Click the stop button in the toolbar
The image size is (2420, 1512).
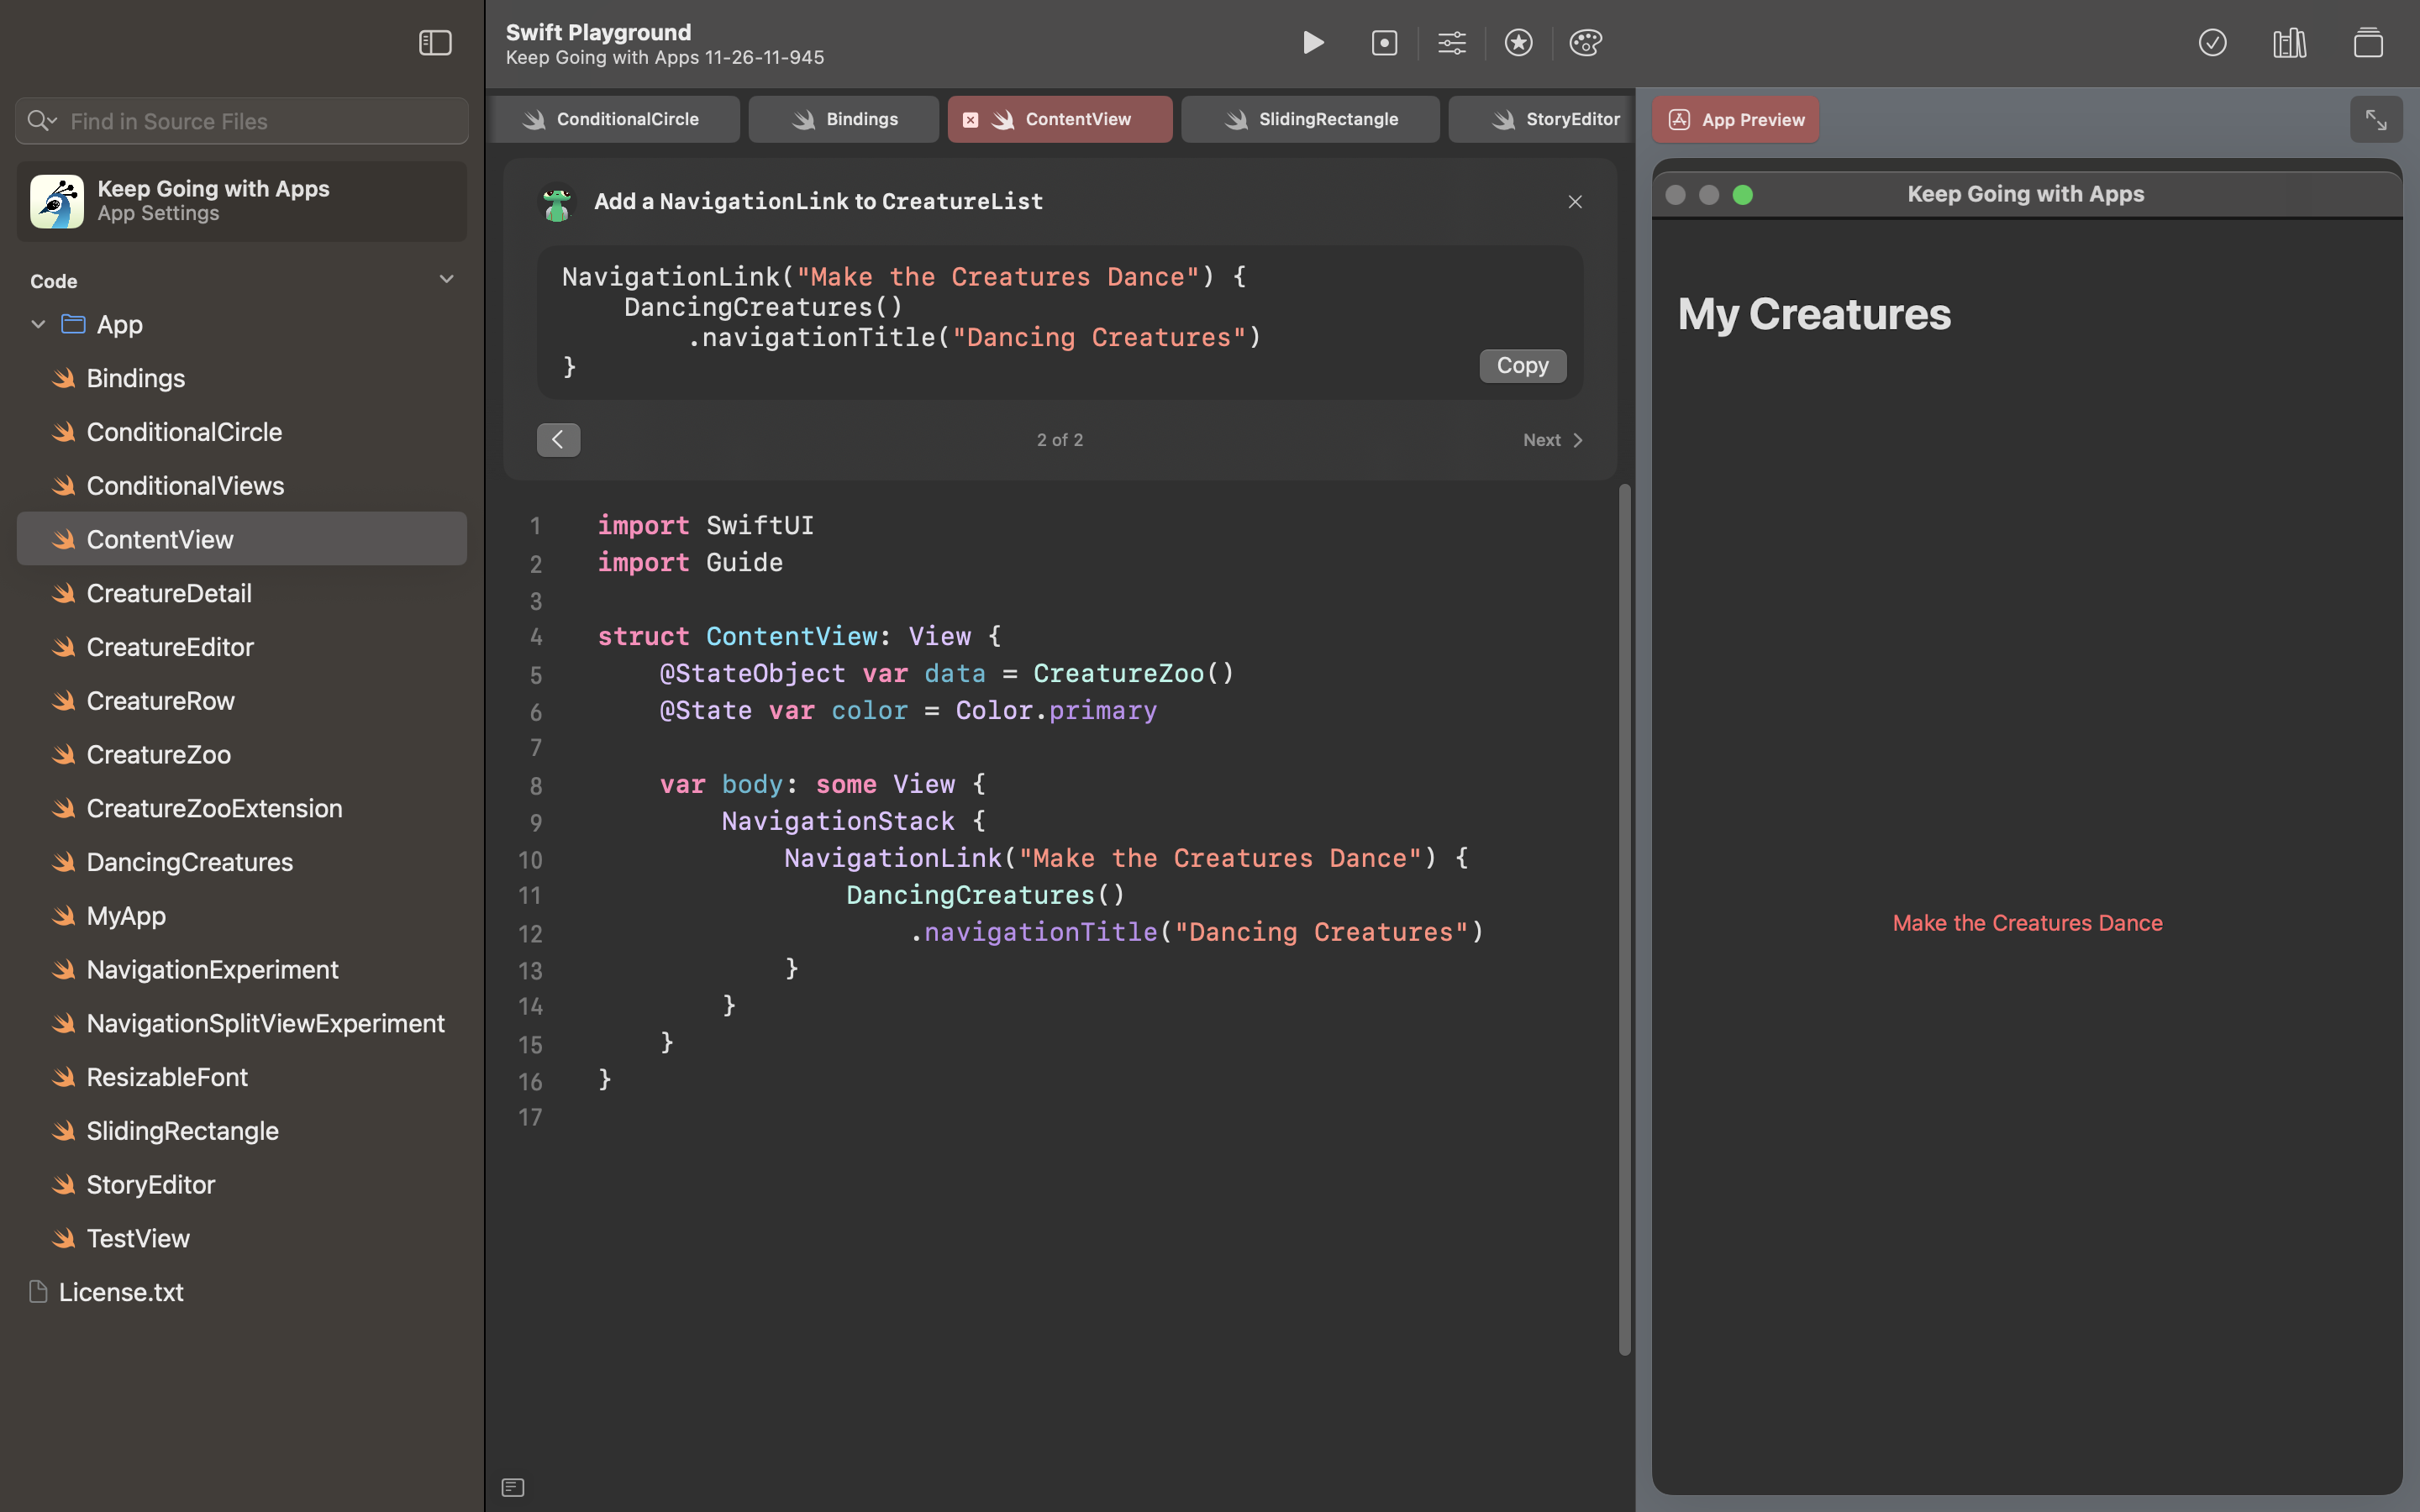point(1384,43)
